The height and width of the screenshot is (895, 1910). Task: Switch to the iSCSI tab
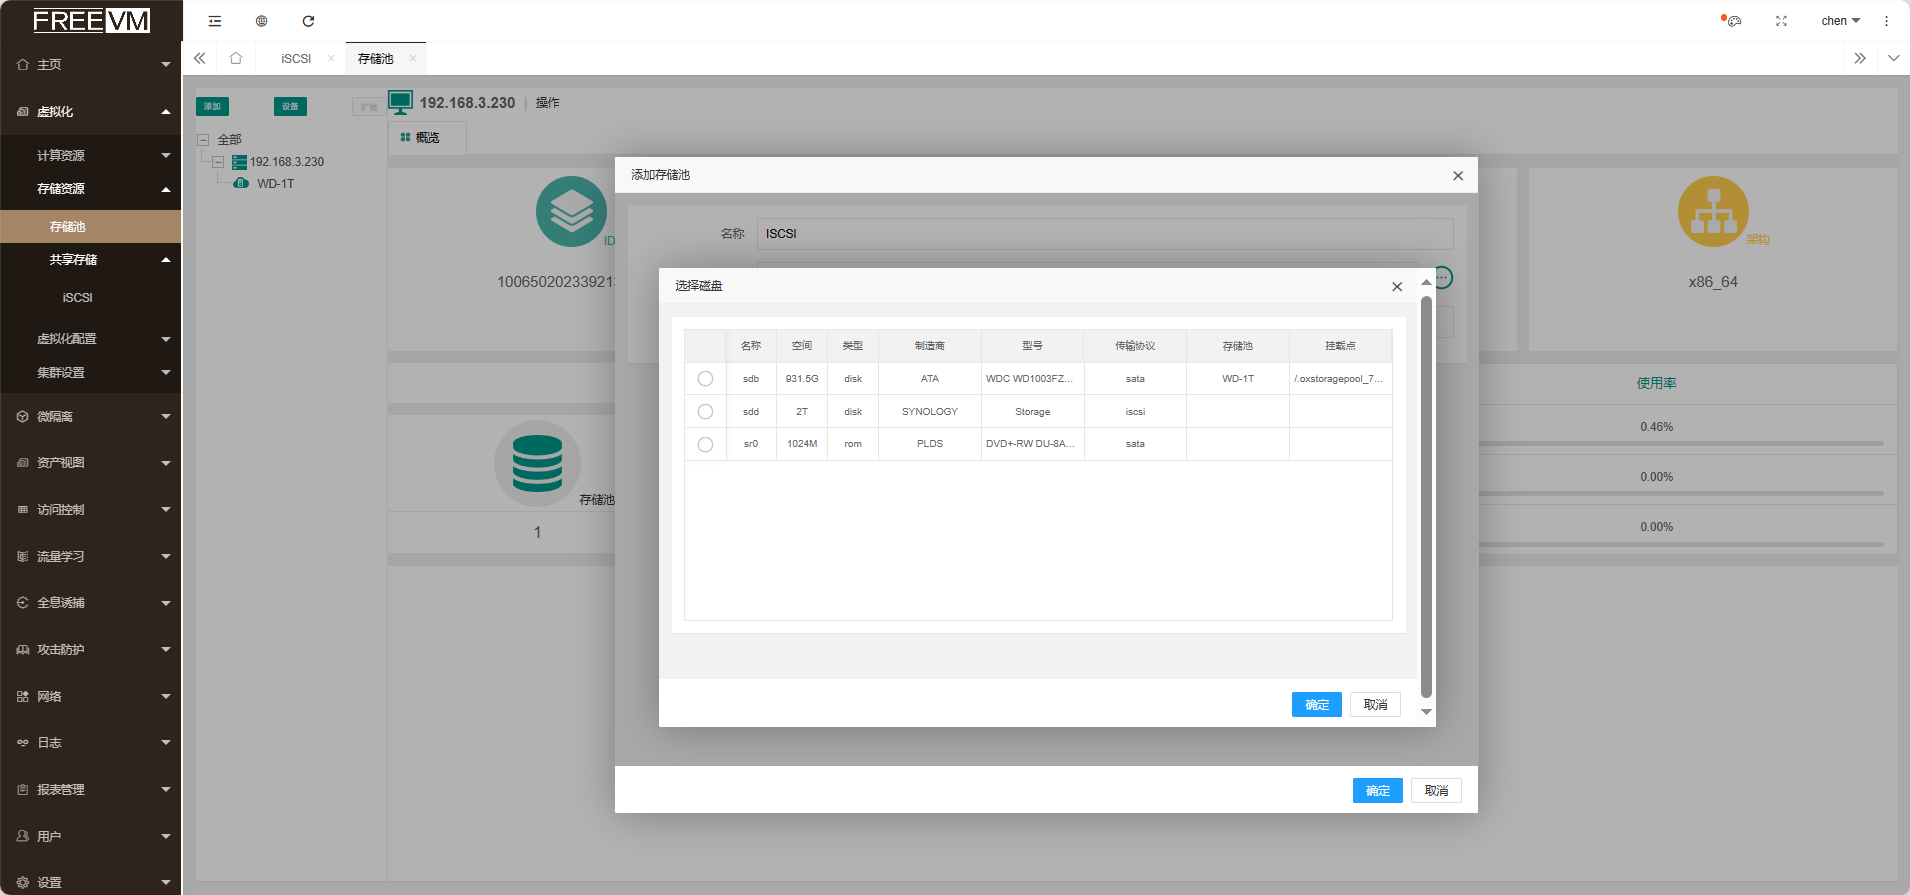point(296,59)
